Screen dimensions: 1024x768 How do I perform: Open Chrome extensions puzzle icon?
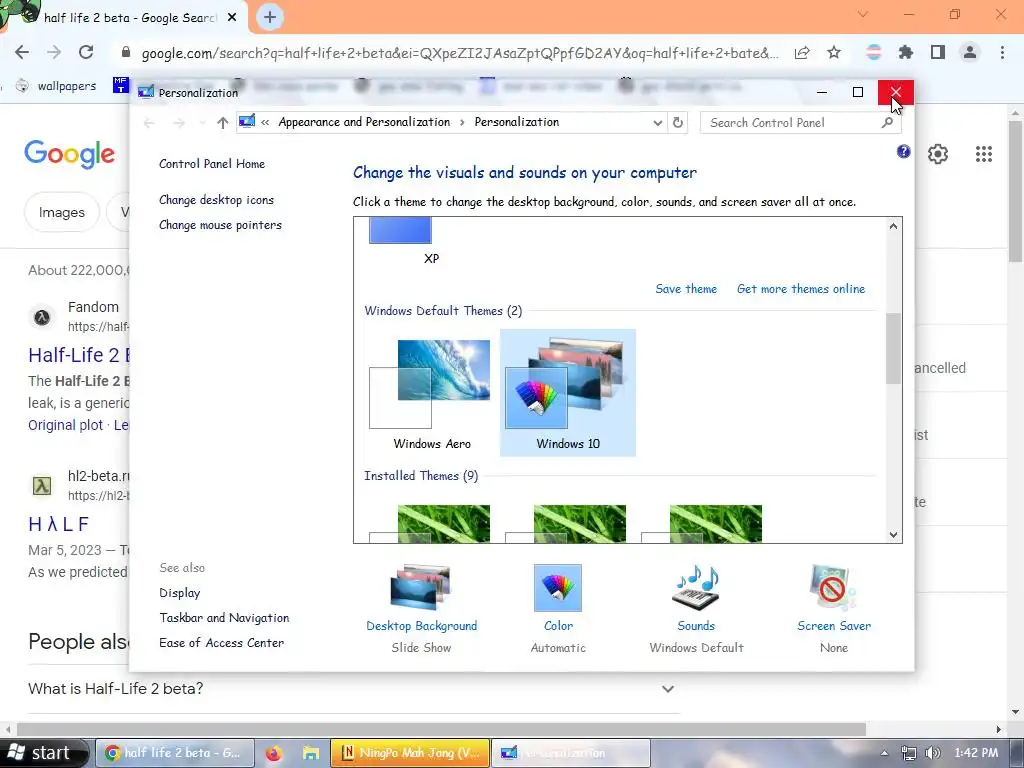tap(906, 52)
